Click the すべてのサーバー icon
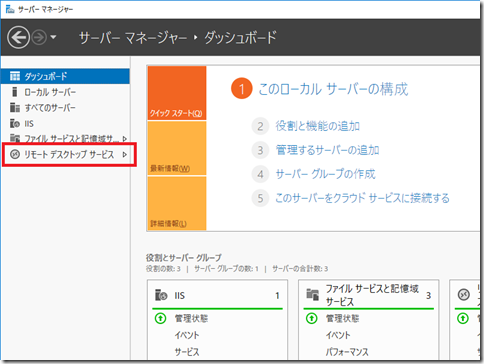484x364 pixels. pyautogui.click(x=15, y=107)
